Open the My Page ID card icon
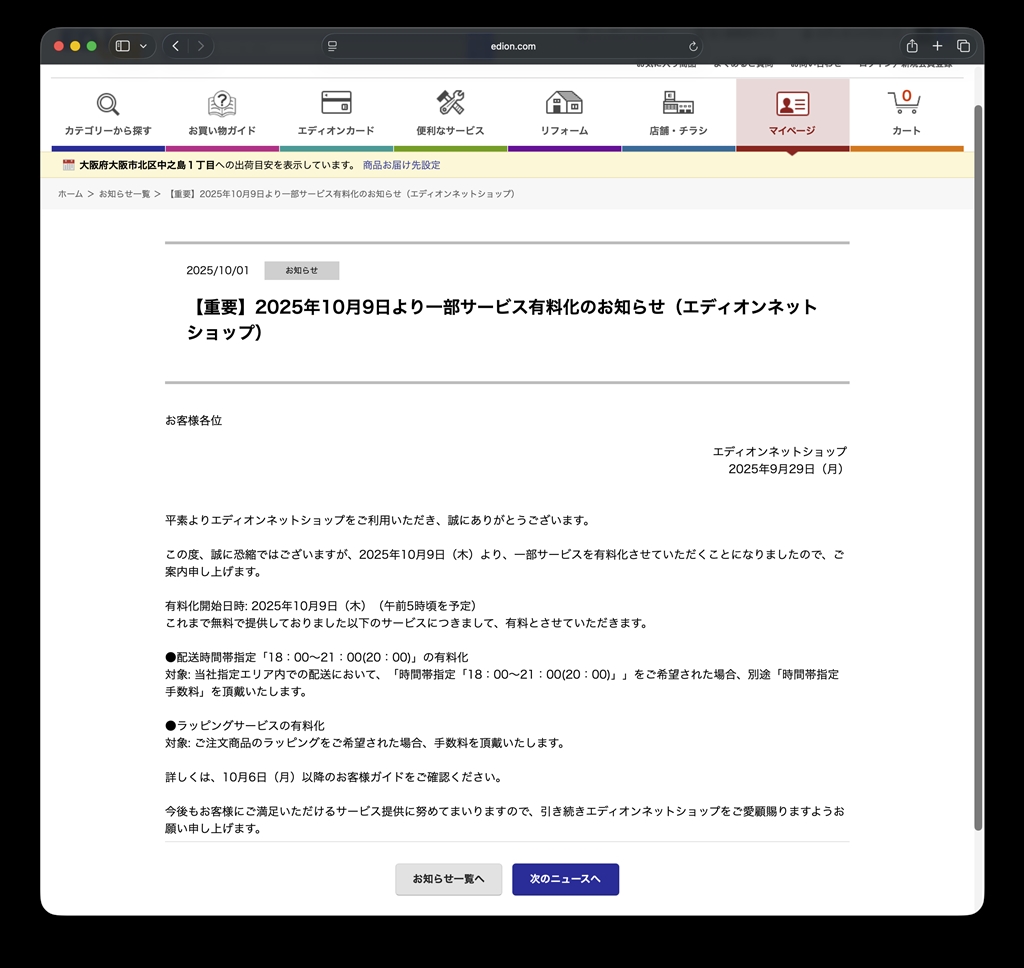 click(x=792, y=103)
